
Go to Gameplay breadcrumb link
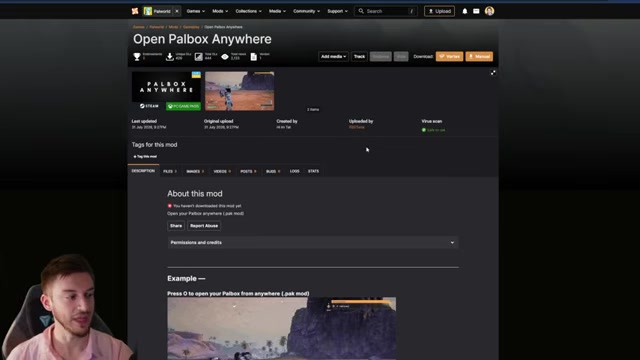click(x=191, y=27)
